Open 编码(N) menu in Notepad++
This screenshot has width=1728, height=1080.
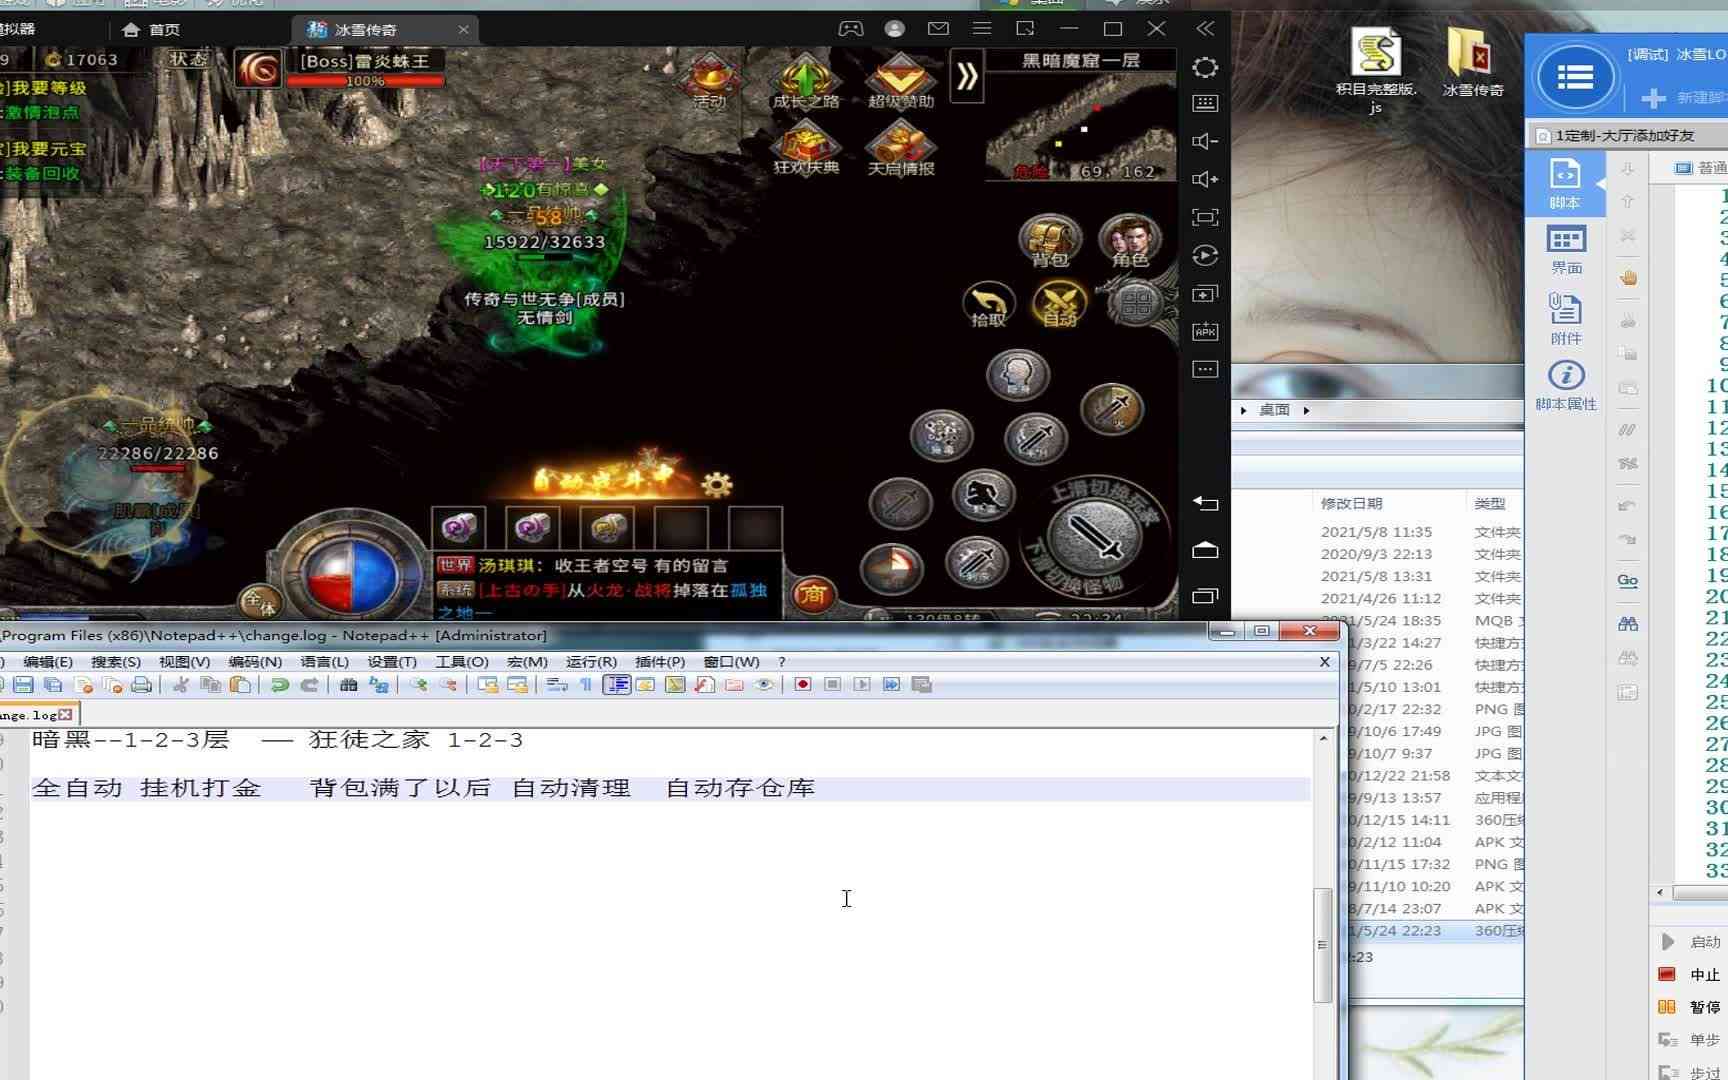(x=255, y=662)
